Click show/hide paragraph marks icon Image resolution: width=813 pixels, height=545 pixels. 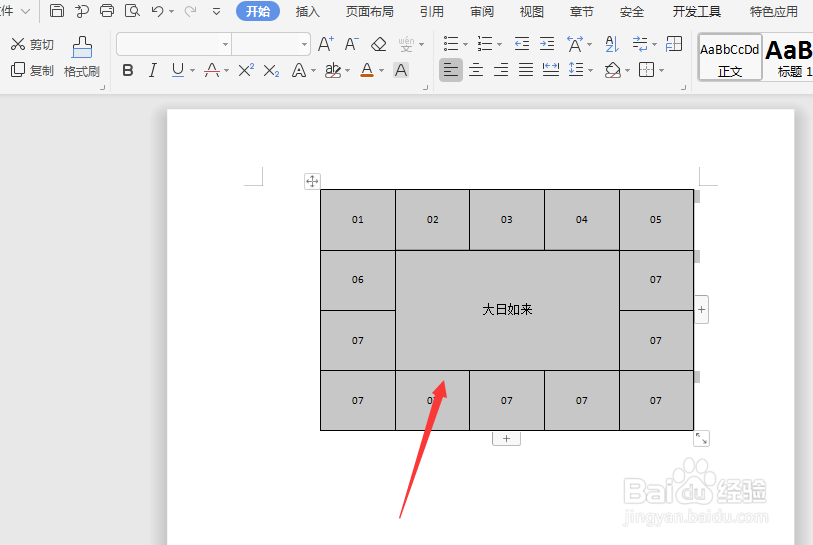point(640,44)
